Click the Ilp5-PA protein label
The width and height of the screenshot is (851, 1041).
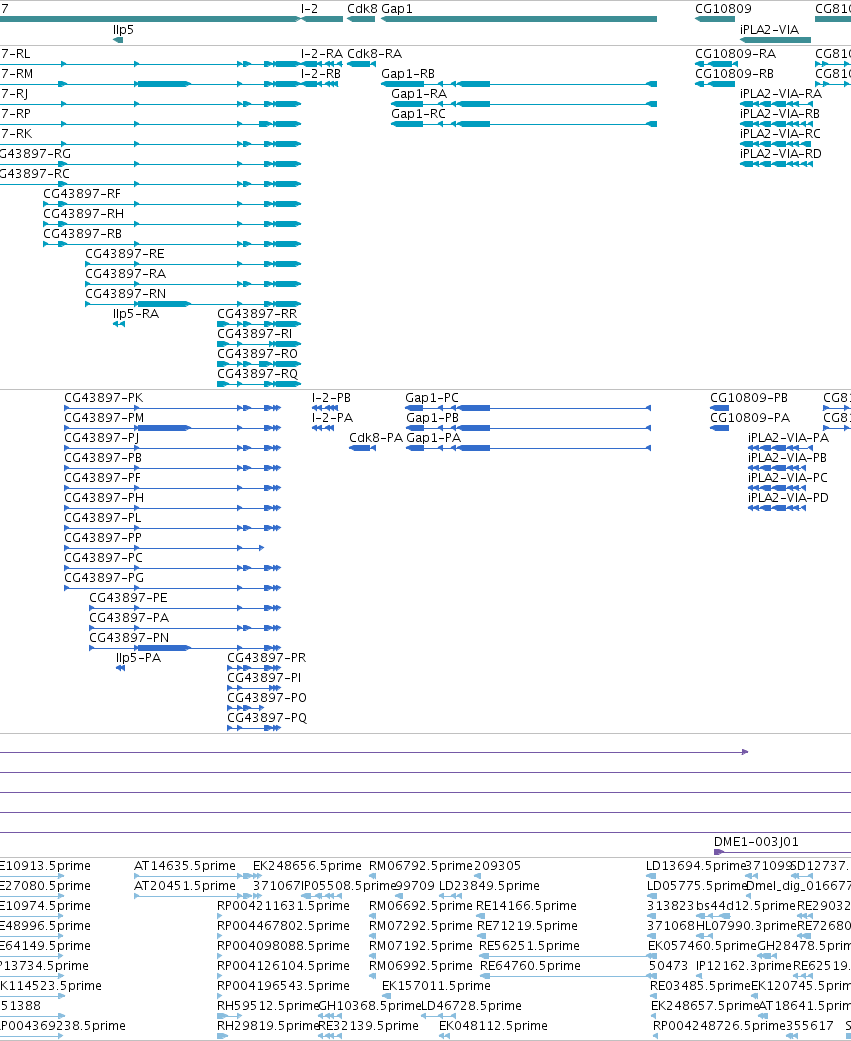click(x=138, y=657)
